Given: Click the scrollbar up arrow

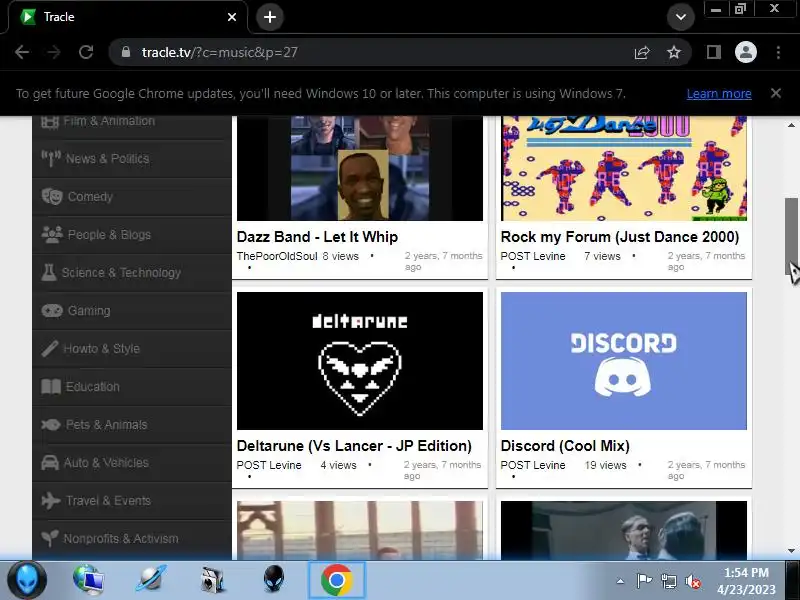Looking at the screenshot, I should 791,124.
